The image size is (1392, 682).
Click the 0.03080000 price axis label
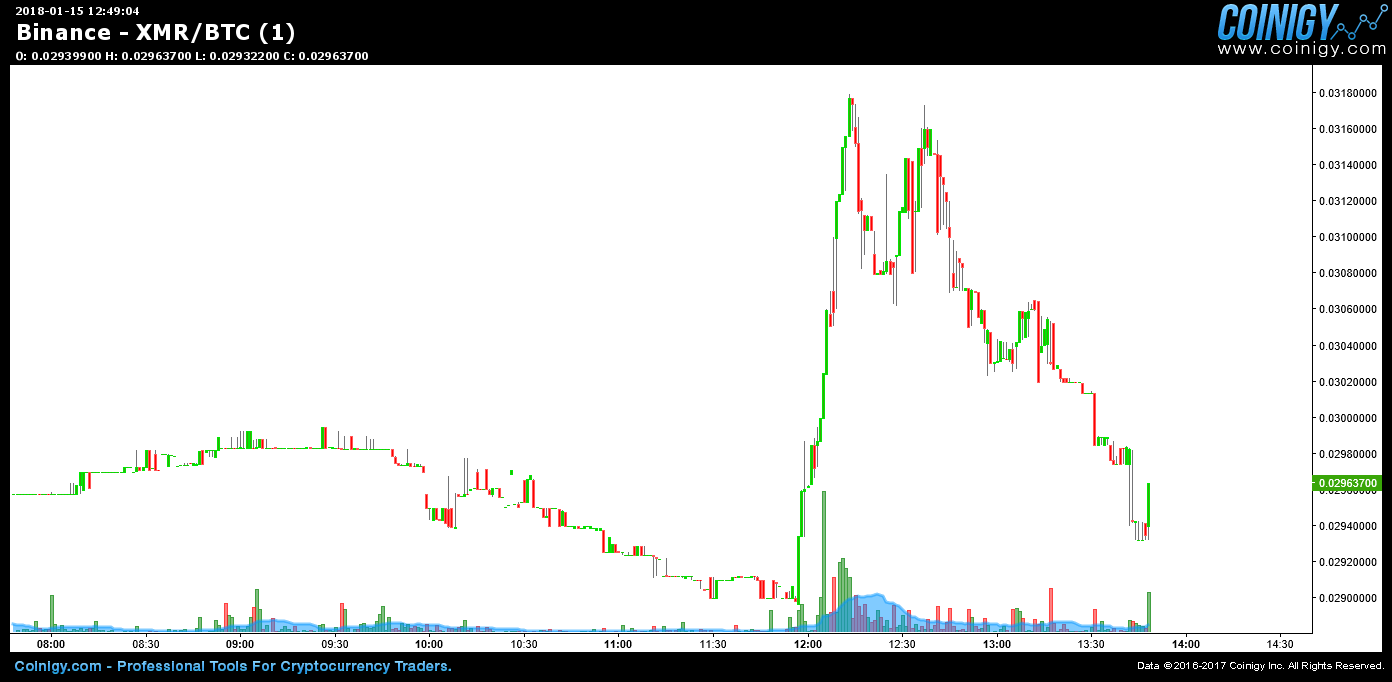coord(1350,273)
